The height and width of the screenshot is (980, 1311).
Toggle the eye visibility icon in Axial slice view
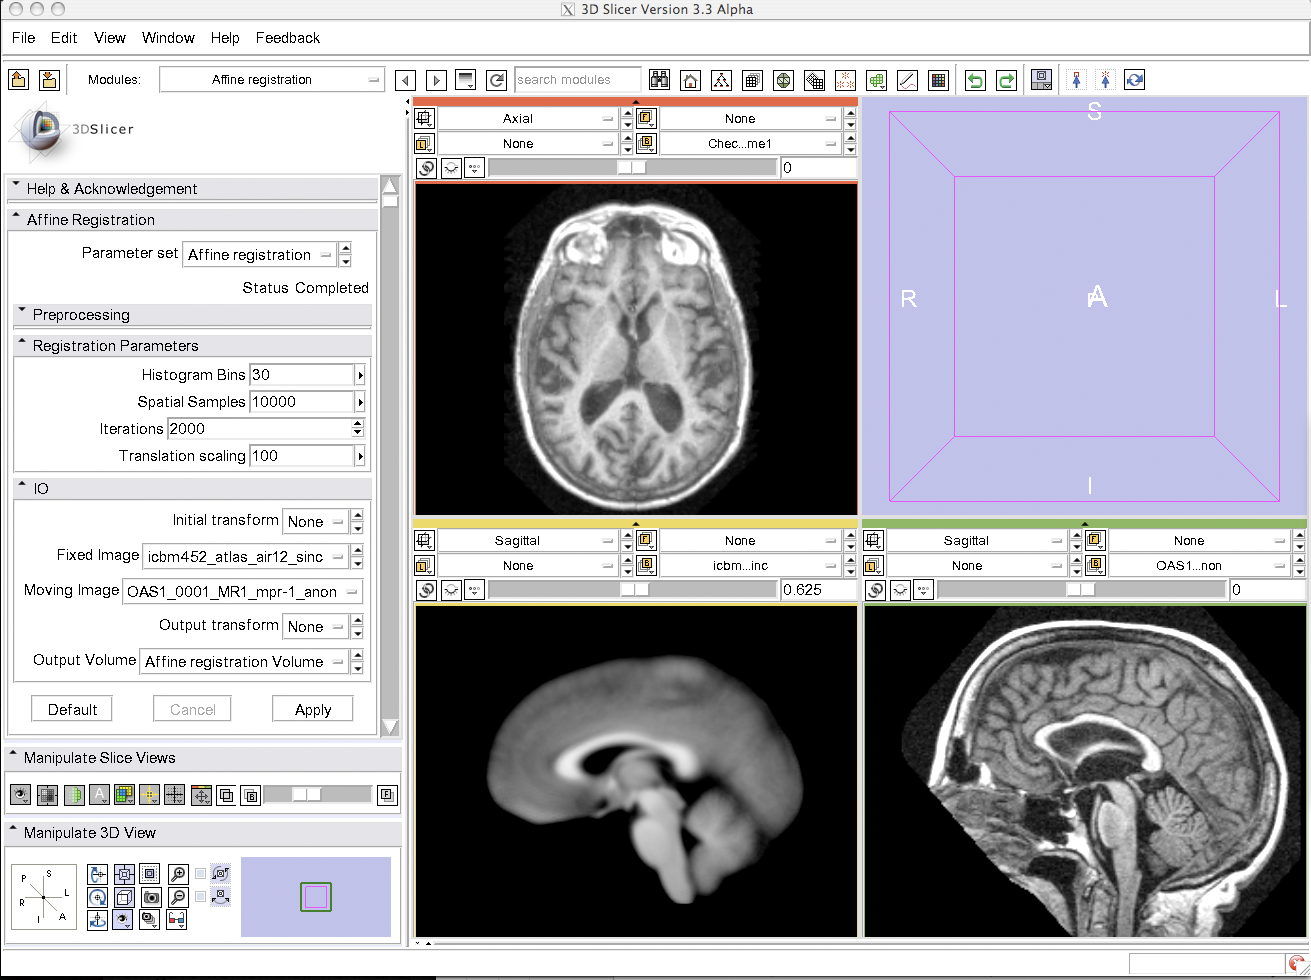pyautogui.click(x=450, y=168)
